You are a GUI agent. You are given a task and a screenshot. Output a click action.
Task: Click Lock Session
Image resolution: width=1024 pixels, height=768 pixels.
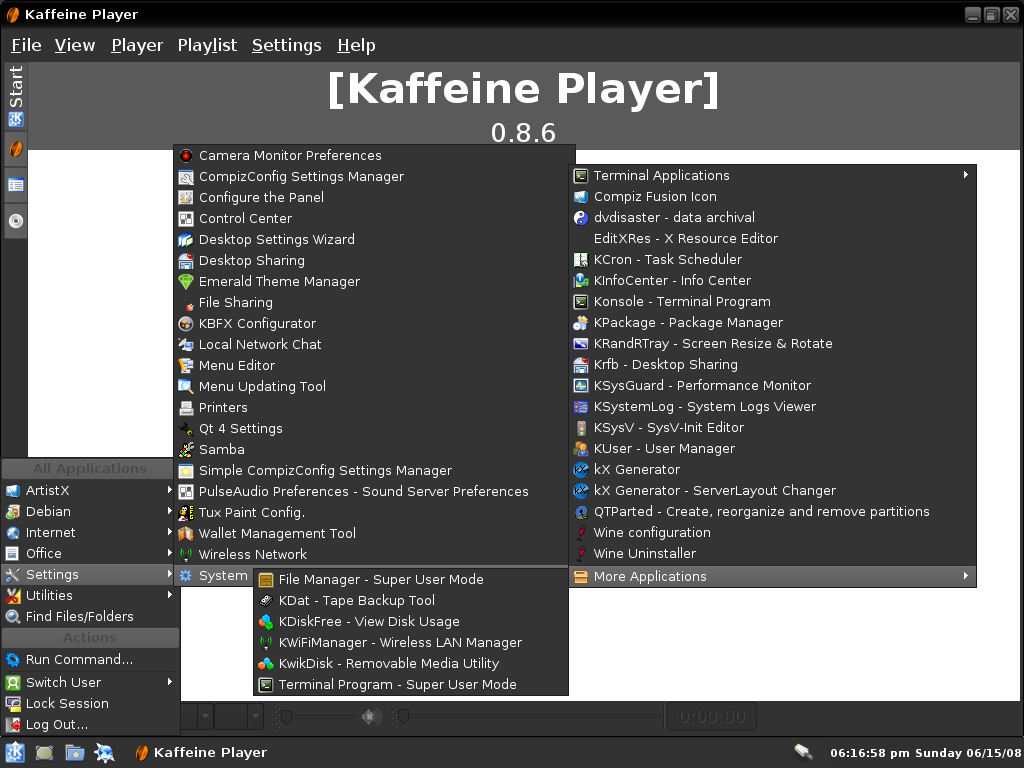tap(90, 703)
